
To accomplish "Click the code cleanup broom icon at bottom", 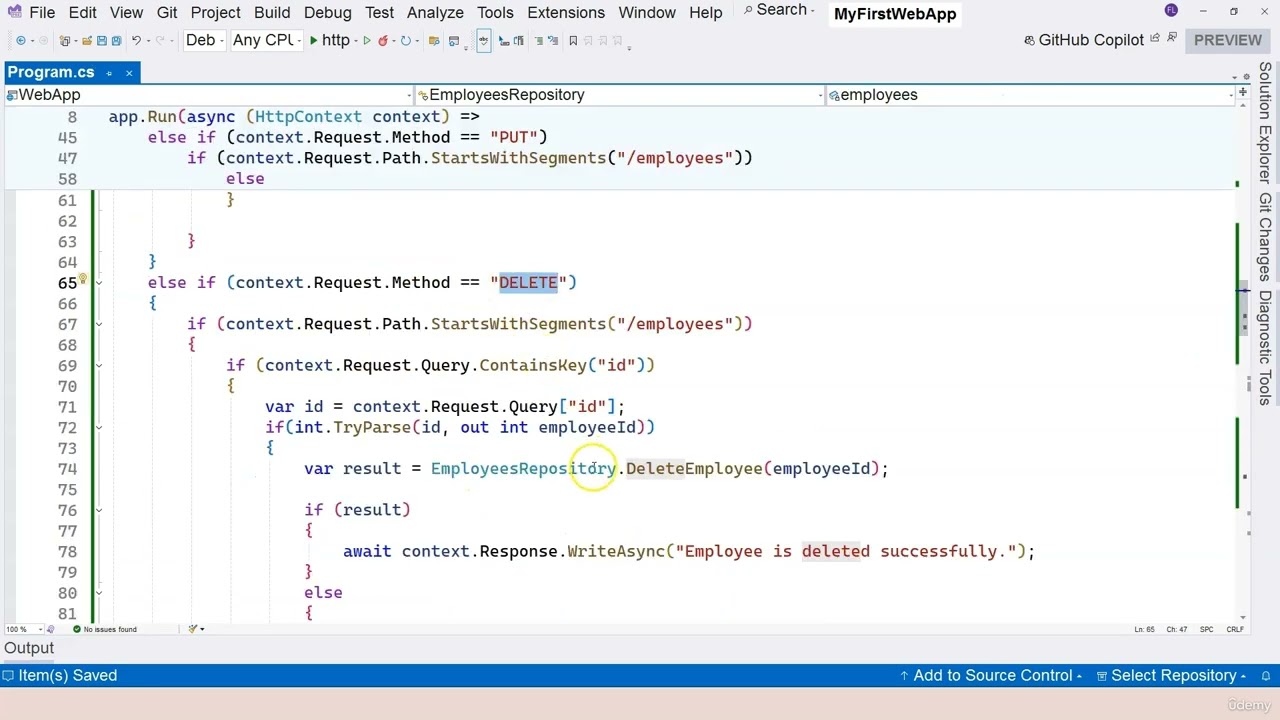I will tap(193, 629).
